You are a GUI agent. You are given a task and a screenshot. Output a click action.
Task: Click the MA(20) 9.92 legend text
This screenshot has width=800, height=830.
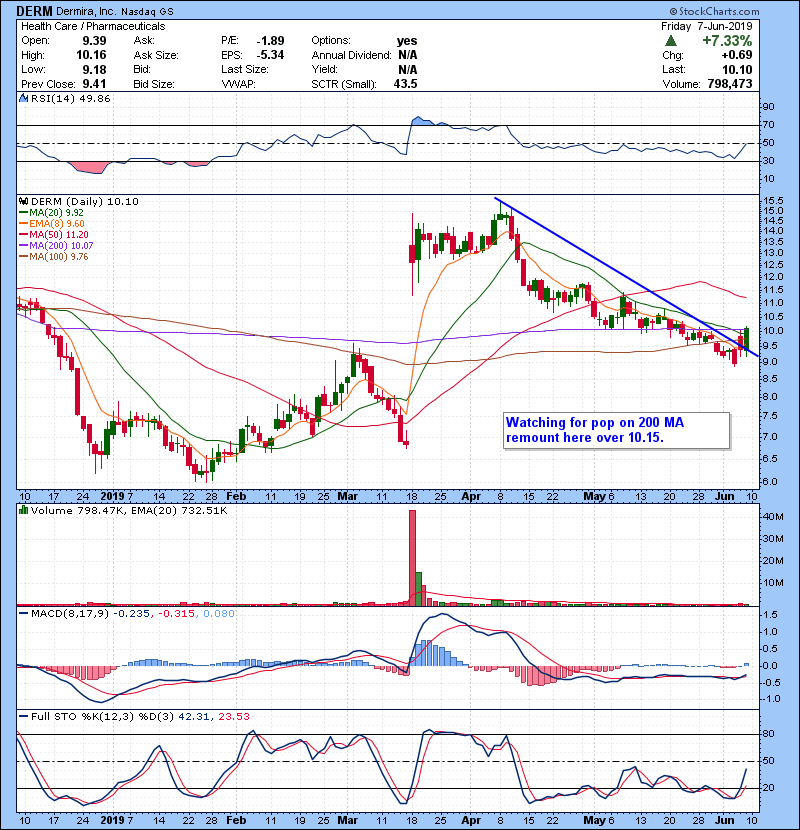coord(57,213)
